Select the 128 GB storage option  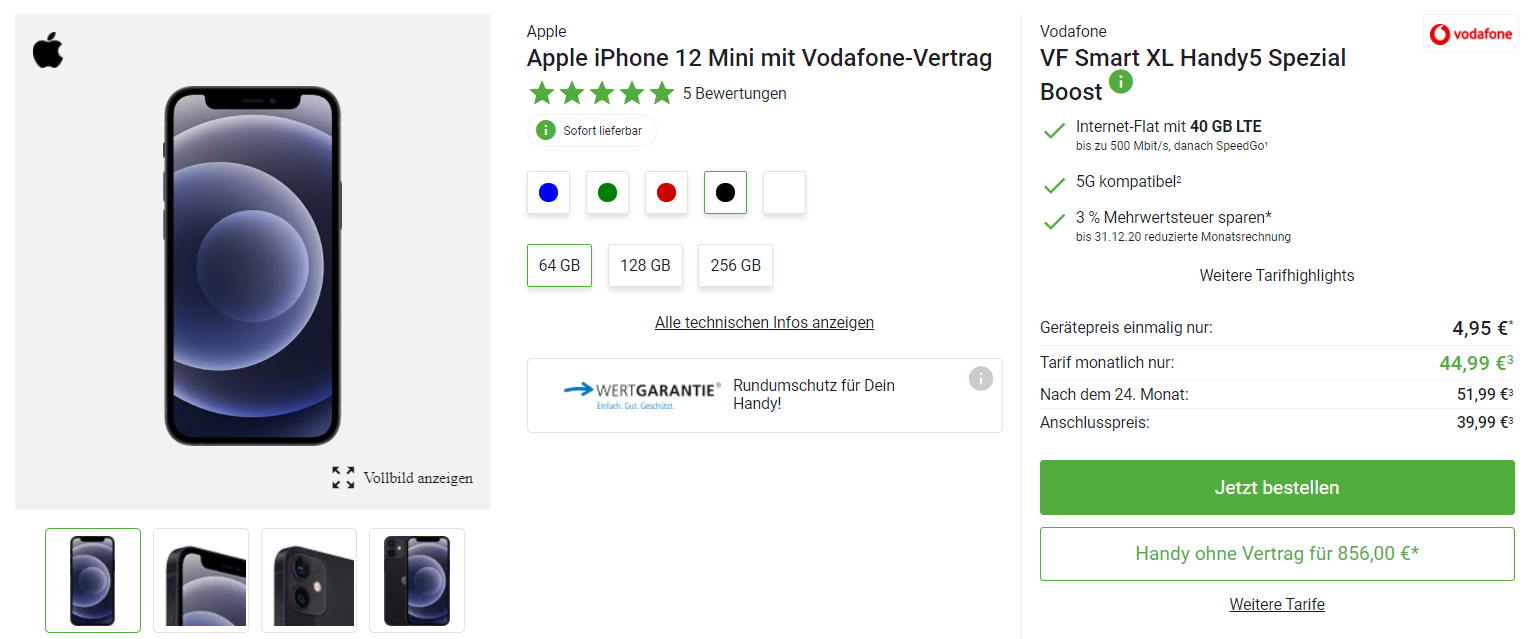click(645, 265)
